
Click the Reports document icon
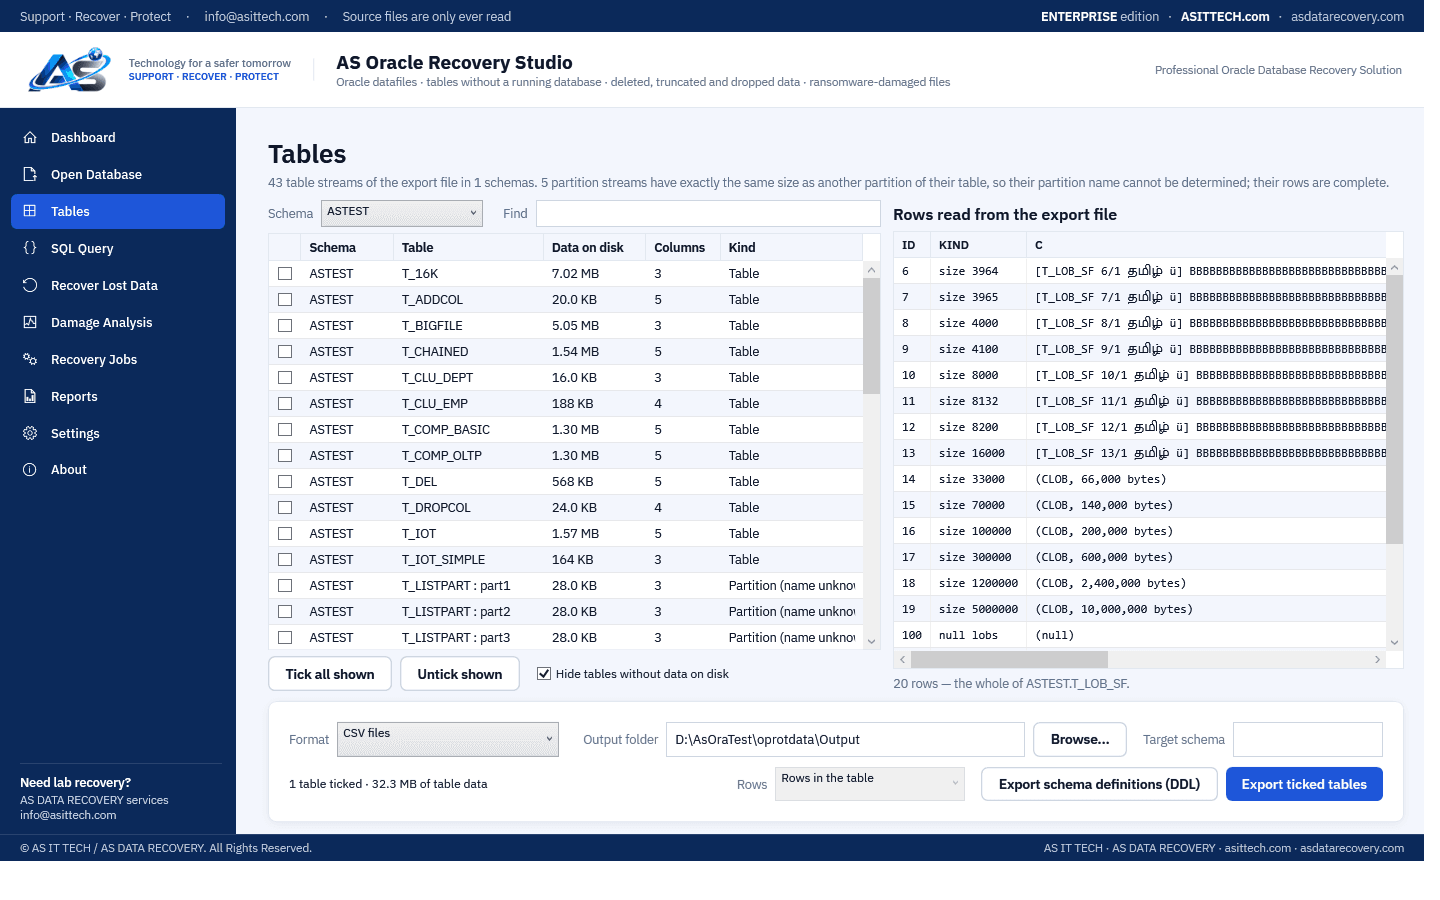click(30, 397)
